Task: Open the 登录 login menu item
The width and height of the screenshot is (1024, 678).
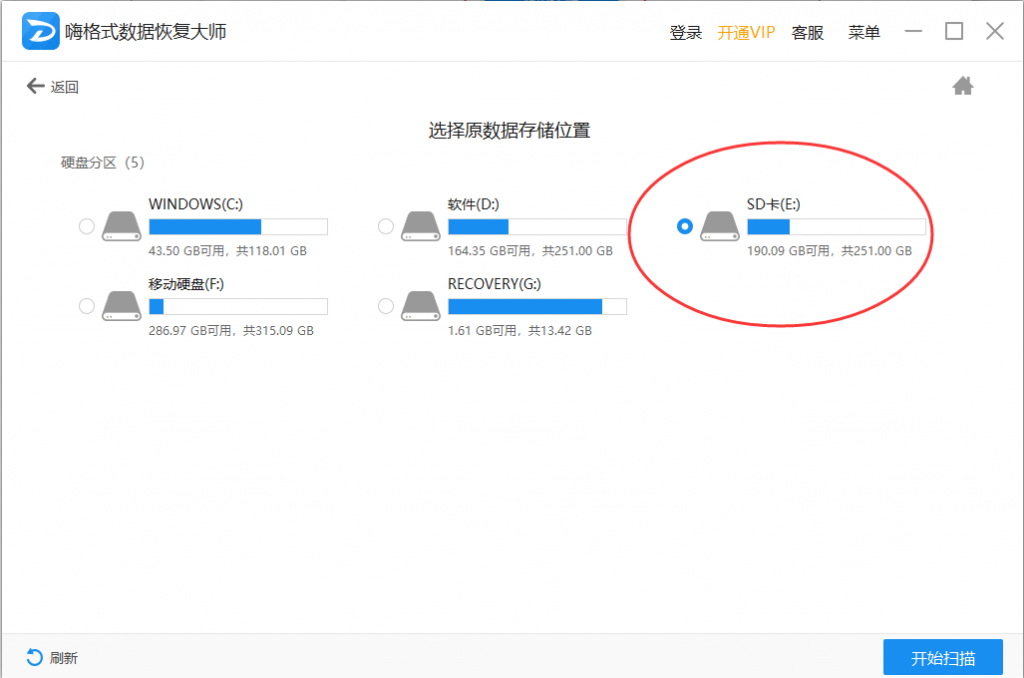Action: coord(686,33)
